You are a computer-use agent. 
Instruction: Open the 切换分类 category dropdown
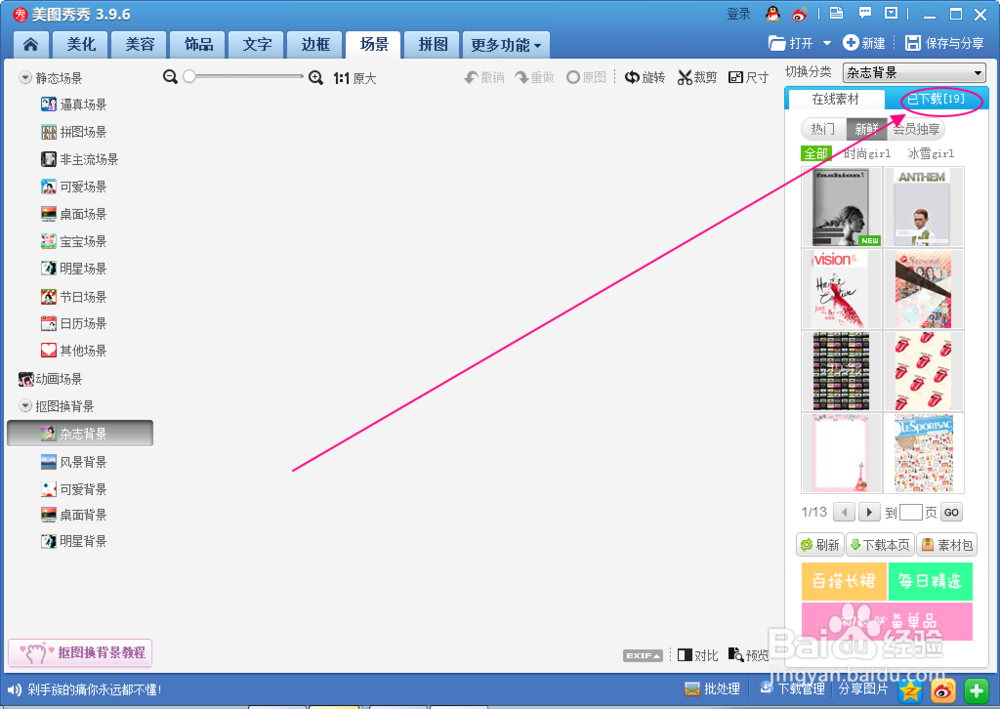coord(914,72)
